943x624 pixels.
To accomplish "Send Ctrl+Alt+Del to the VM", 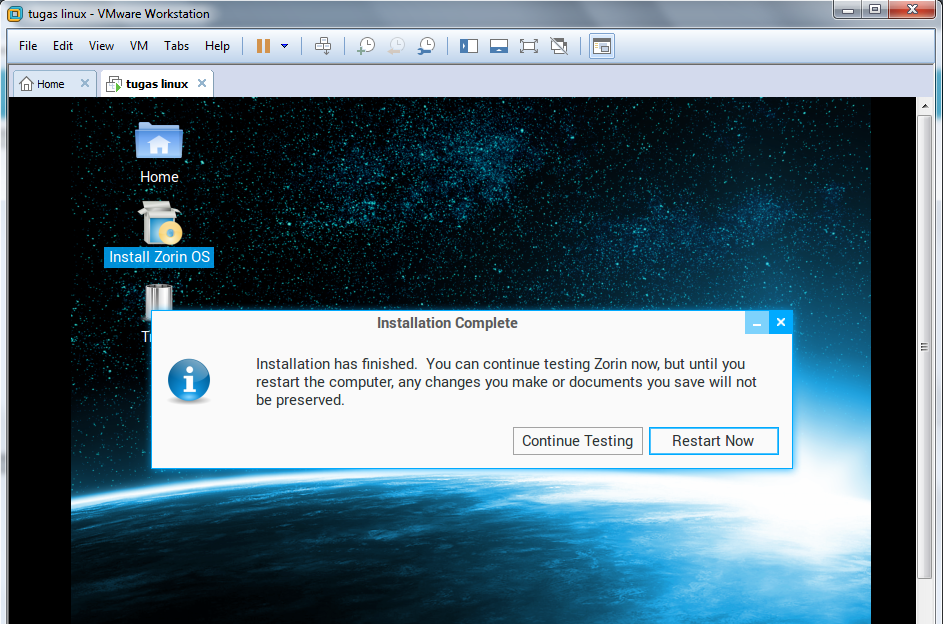I will [323, 46].
